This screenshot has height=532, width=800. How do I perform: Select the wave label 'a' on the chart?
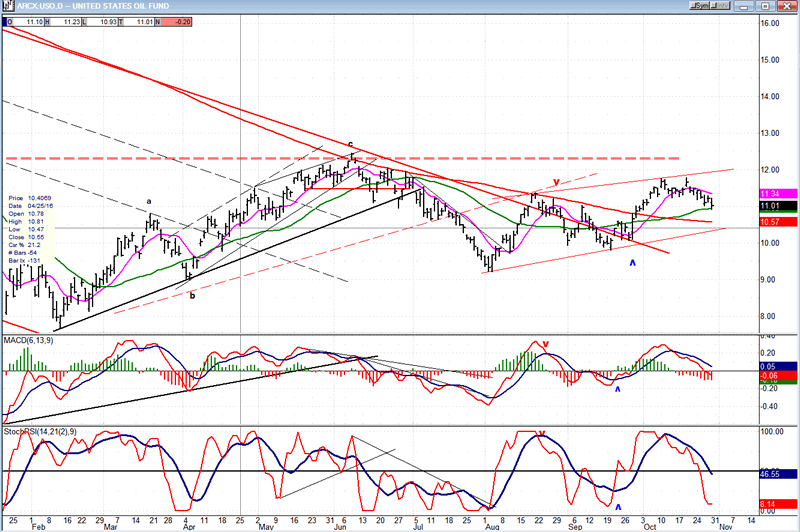coord(150,203)
